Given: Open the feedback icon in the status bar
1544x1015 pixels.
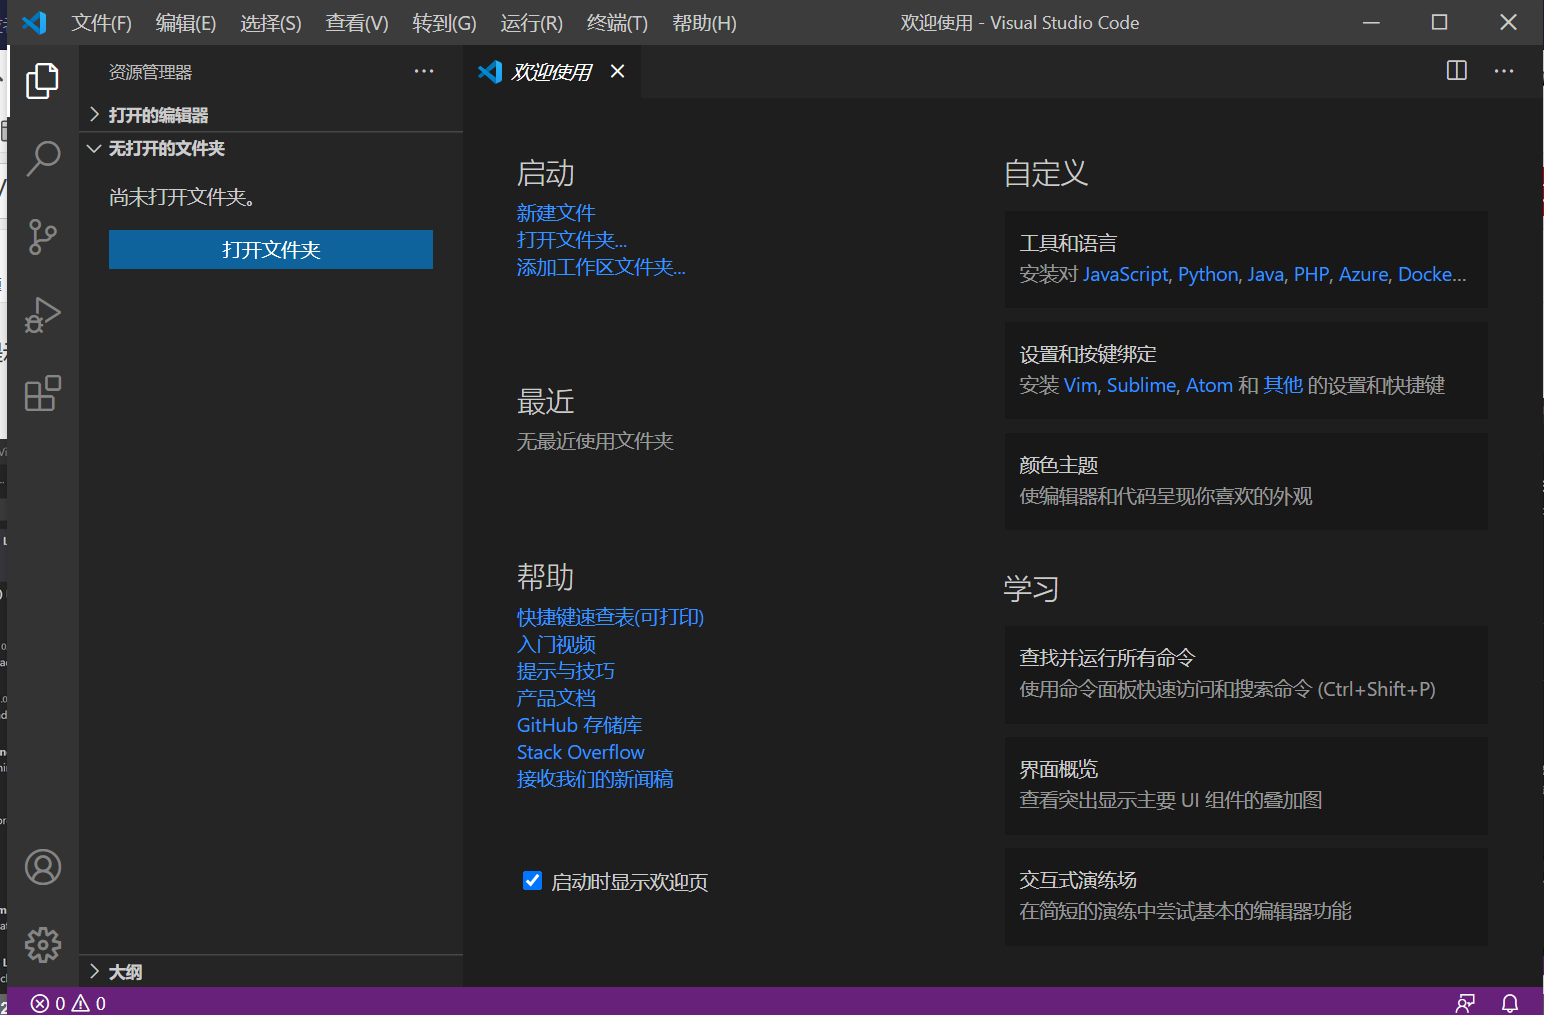Looking at the screenshot, I should point(1466,1003).
